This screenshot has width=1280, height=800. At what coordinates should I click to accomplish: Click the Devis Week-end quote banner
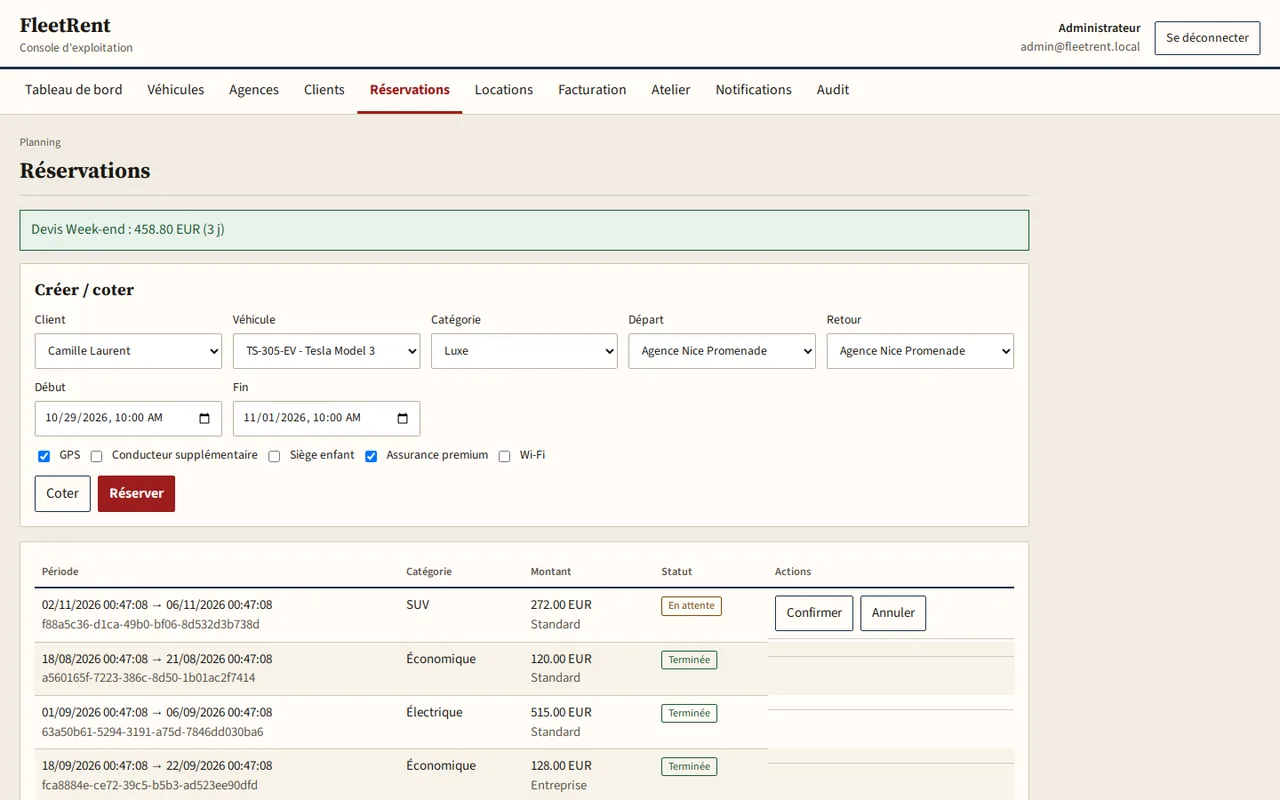(x=524, y=230)
